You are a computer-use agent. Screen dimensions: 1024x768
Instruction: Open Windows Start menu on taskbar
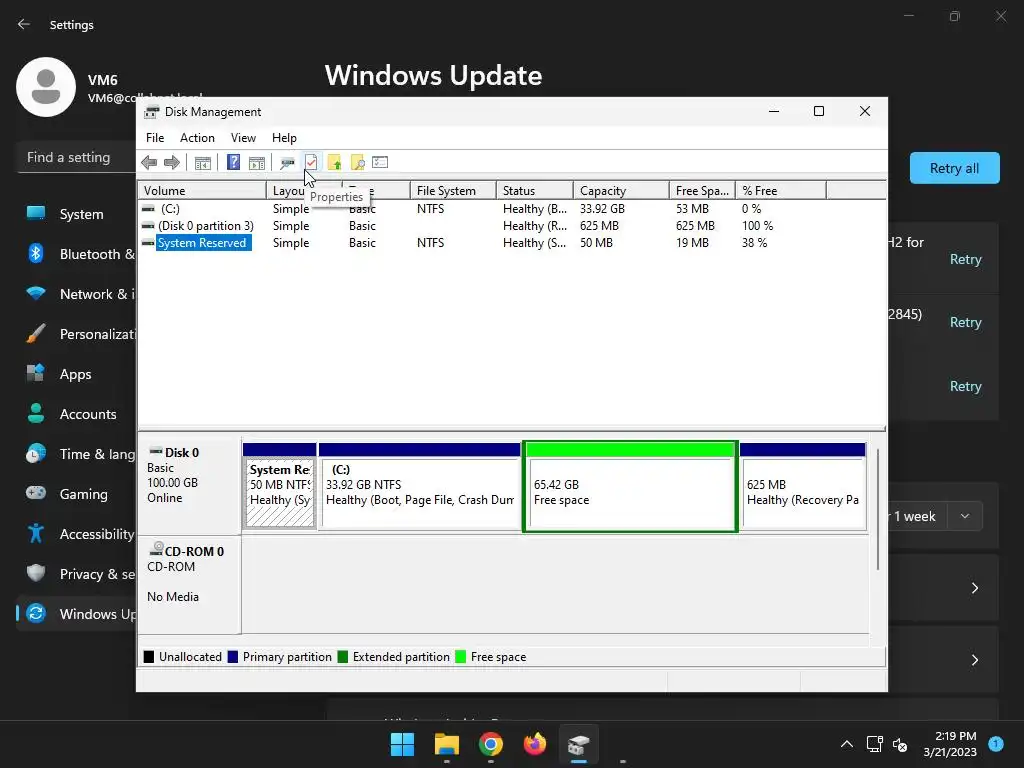[402, 744]
